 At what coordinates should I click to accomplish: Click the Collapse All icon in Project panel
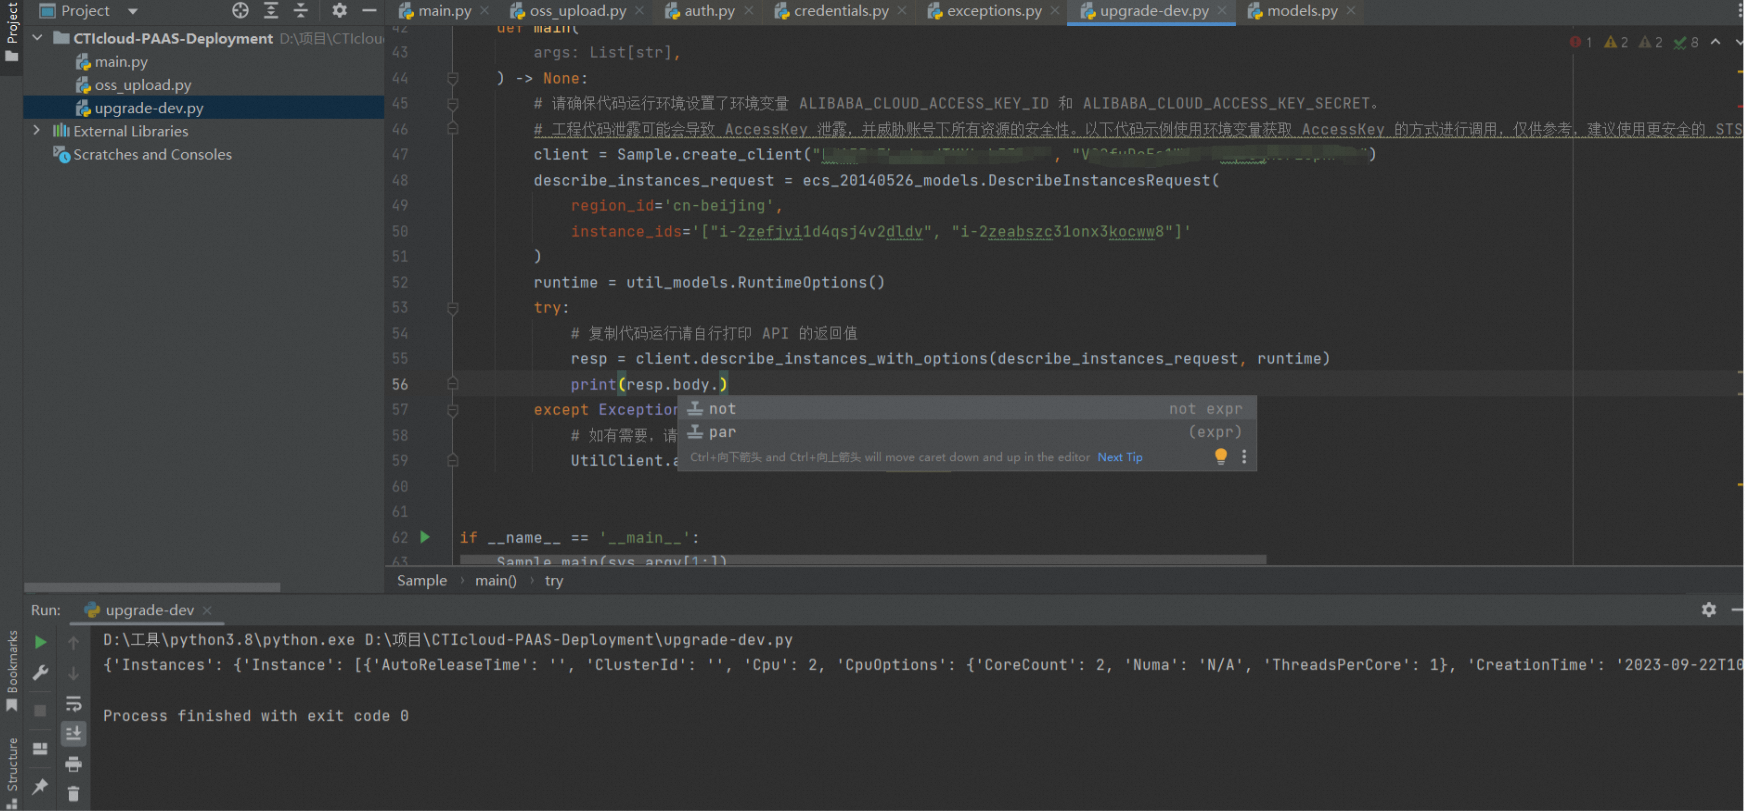[x=301, y=11]
